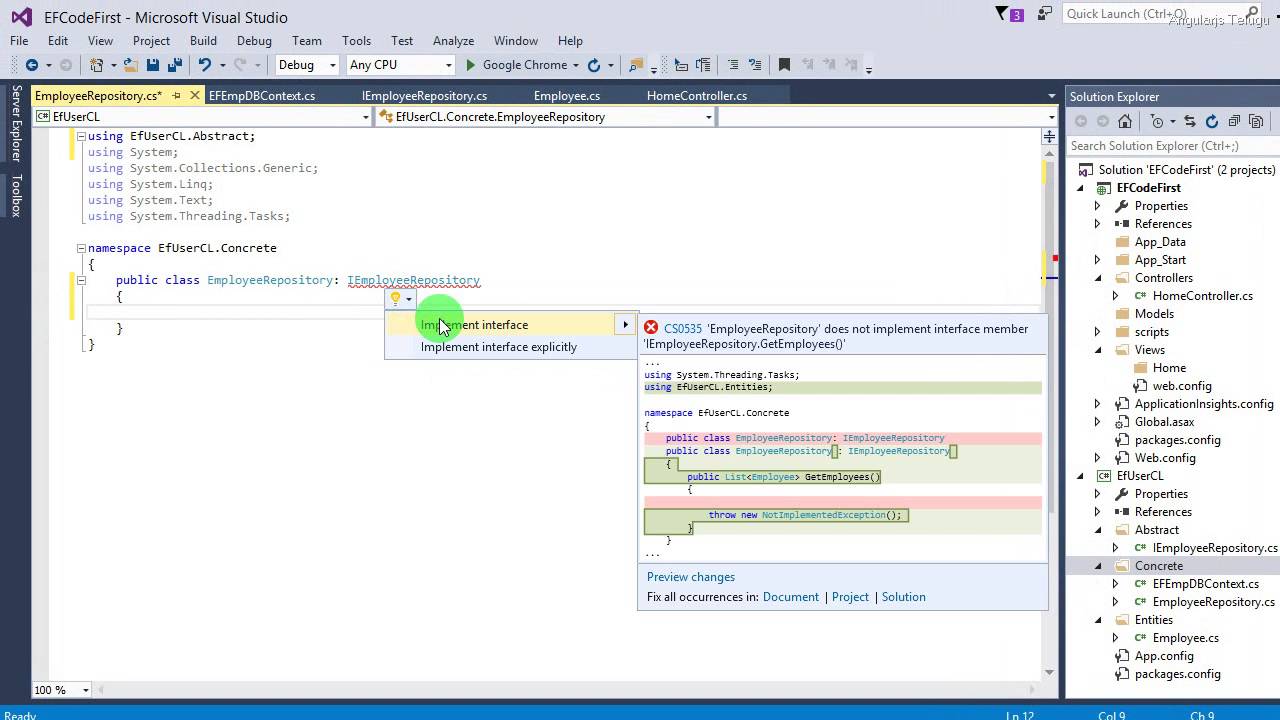Screen dimensions: 1280x720
Task: Select Employee.cs in Solution Explorer
Action: (1185, 638)
